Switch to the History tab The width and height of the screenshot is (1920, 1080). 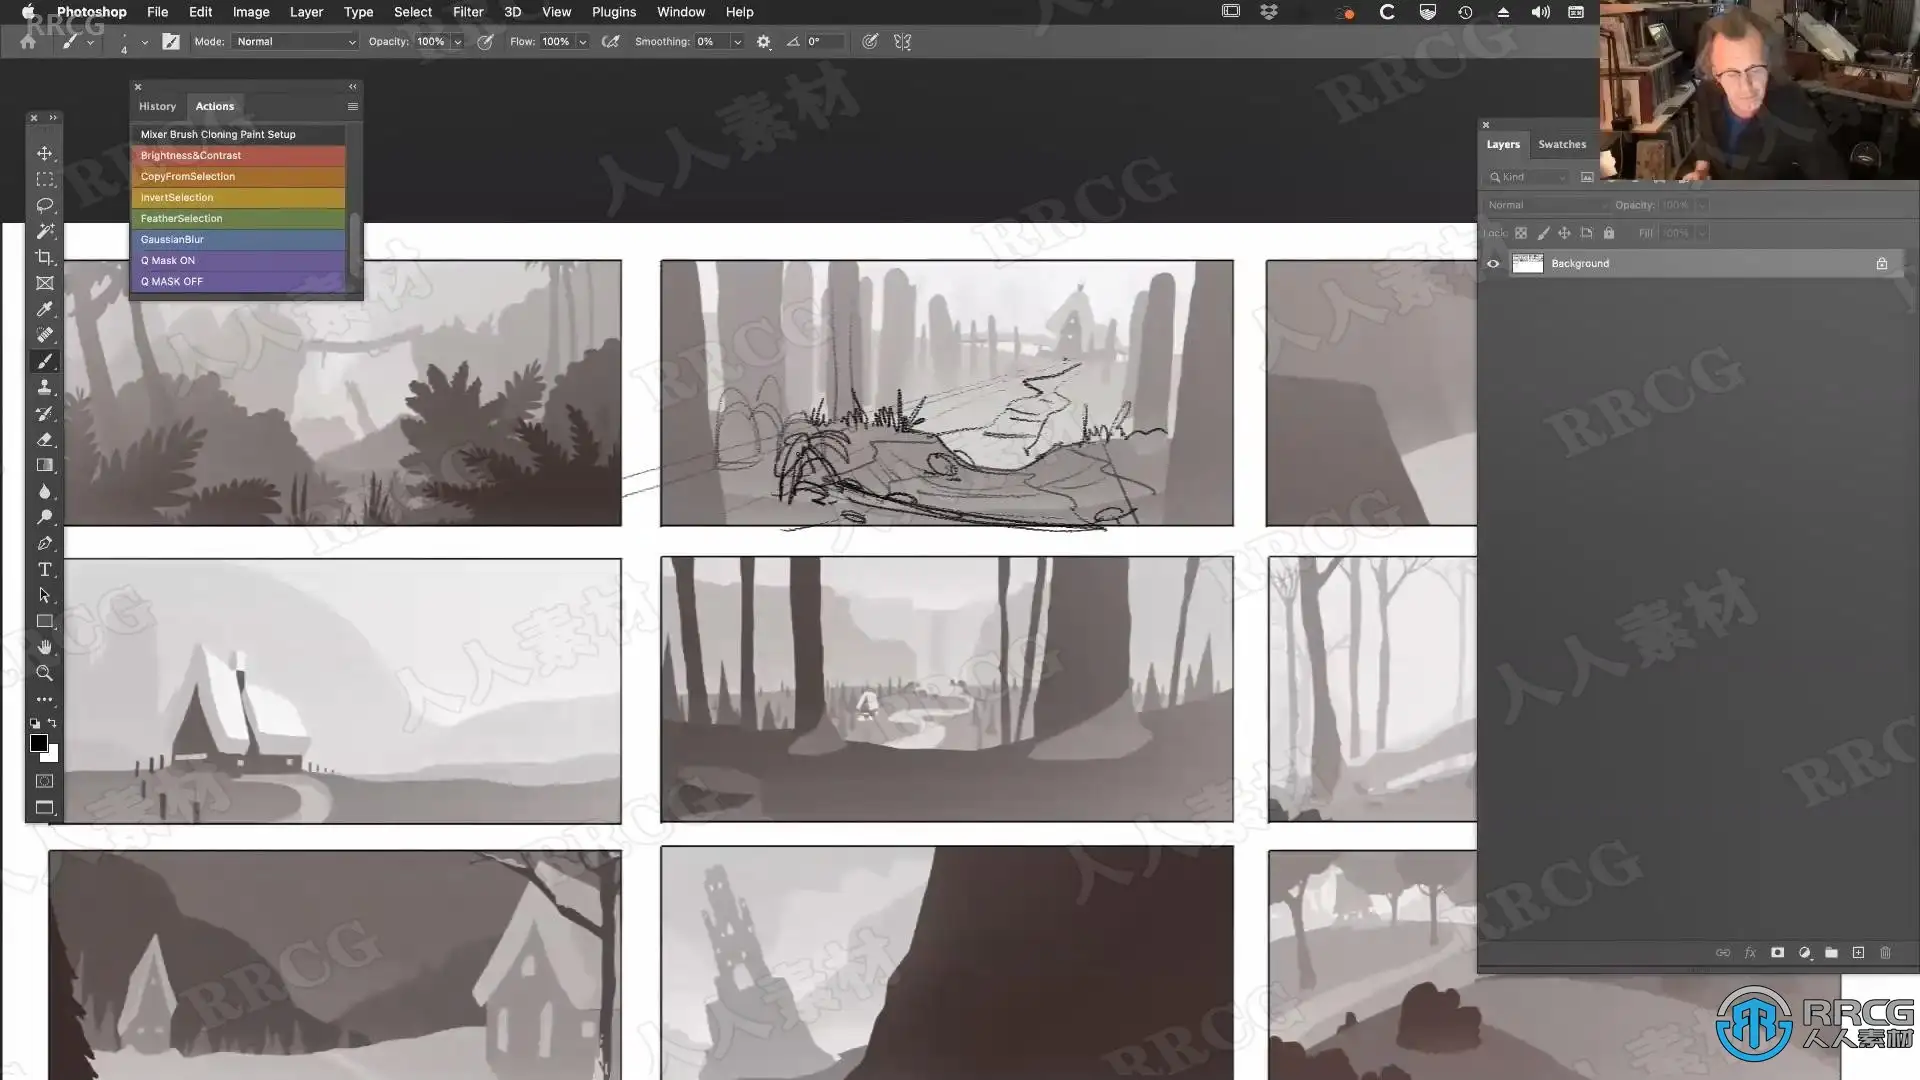[157, 106]
